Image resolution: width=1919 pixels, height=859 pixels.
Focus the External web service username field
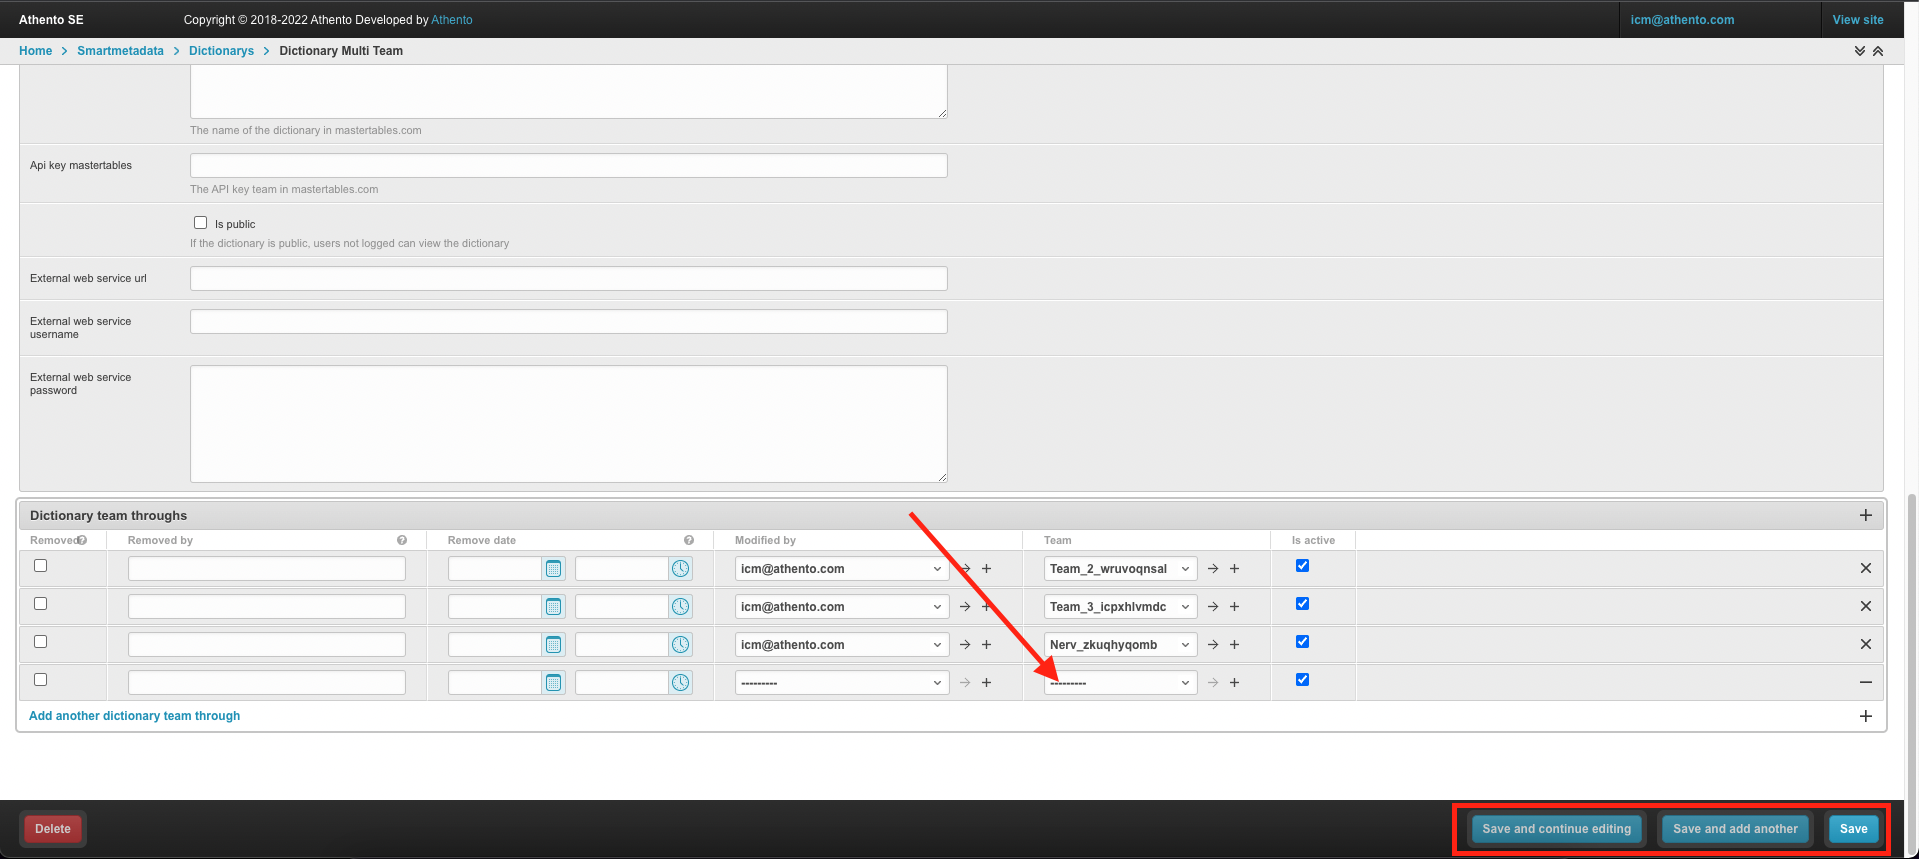tap(569, 322)
